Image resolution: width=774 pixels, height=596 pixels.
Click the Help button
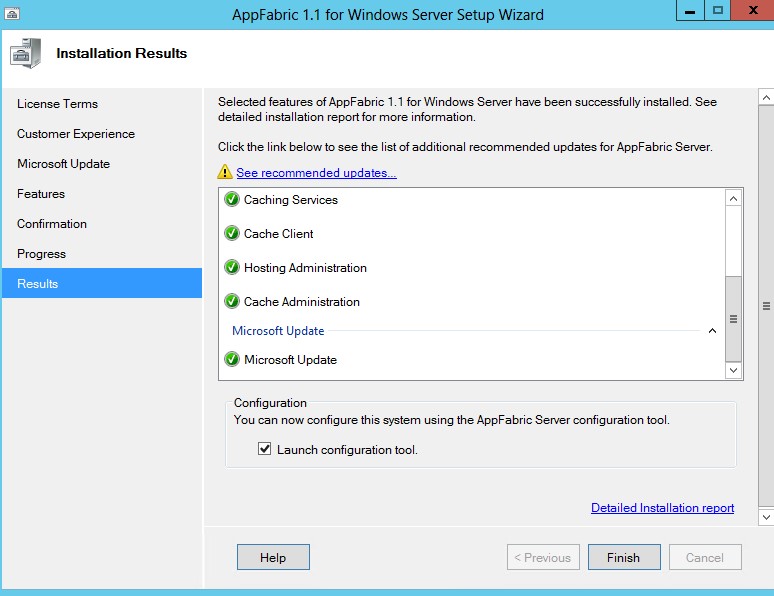pyautogui.click(x=273, y=557)
